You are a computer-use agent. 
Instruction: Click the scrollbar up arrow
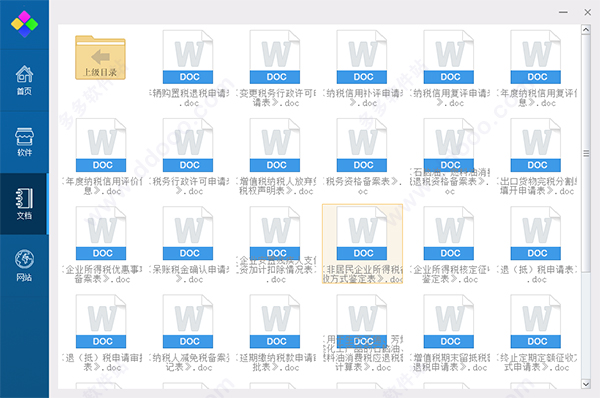(x=585, y=29)
